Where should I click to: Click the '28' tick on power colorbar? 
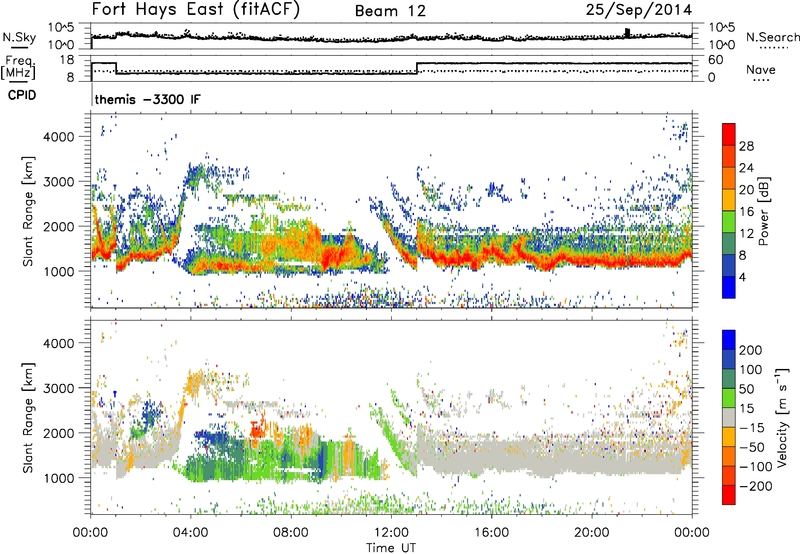coord(746,146)
